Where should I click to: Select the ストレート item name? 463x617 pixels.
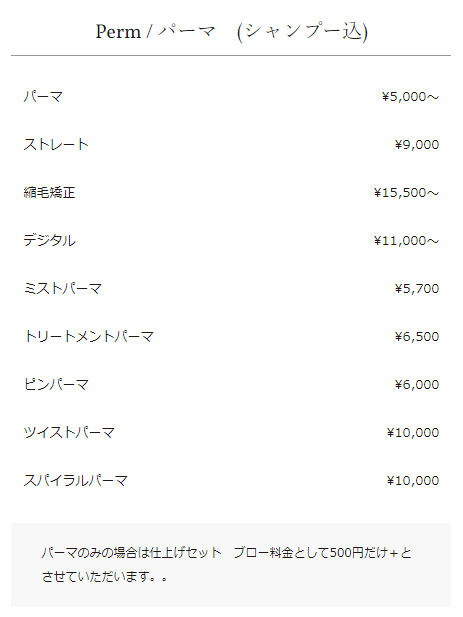pyautogui.click(x=56, y=144)
